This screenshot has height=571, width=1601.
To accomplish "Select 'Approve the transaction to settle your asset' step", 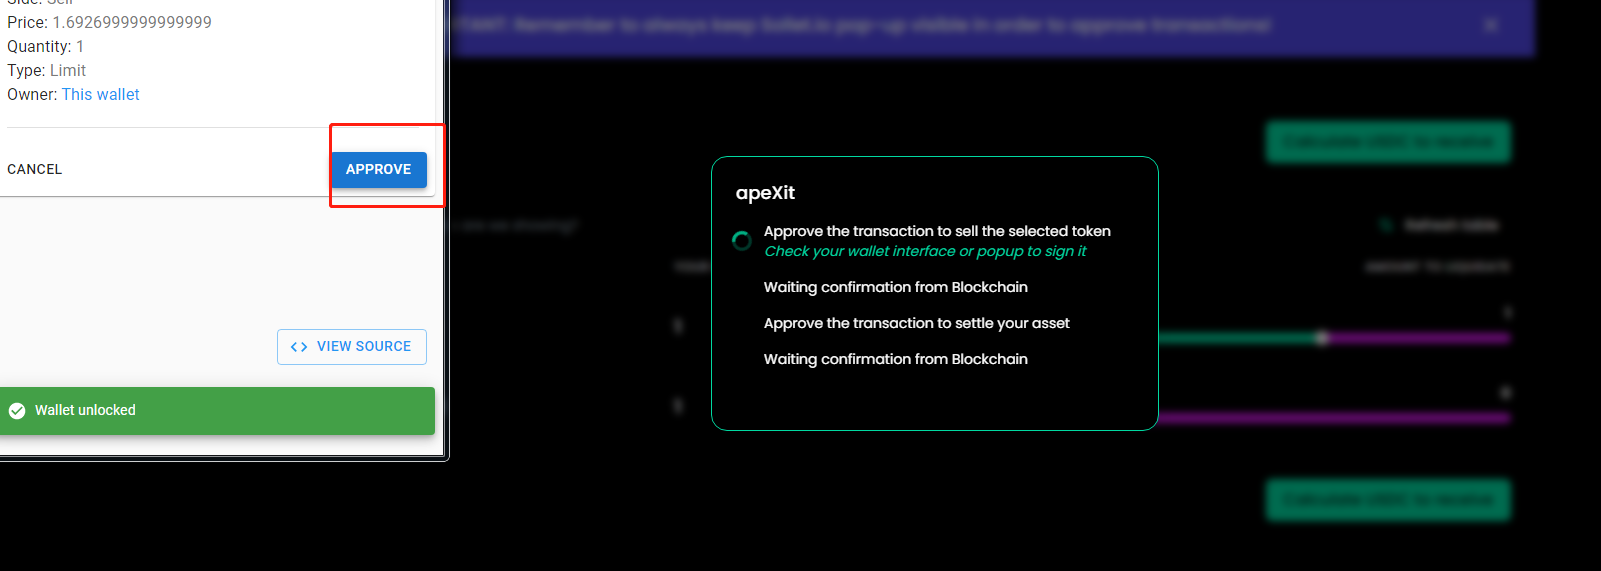I will [x=916, y=323].
